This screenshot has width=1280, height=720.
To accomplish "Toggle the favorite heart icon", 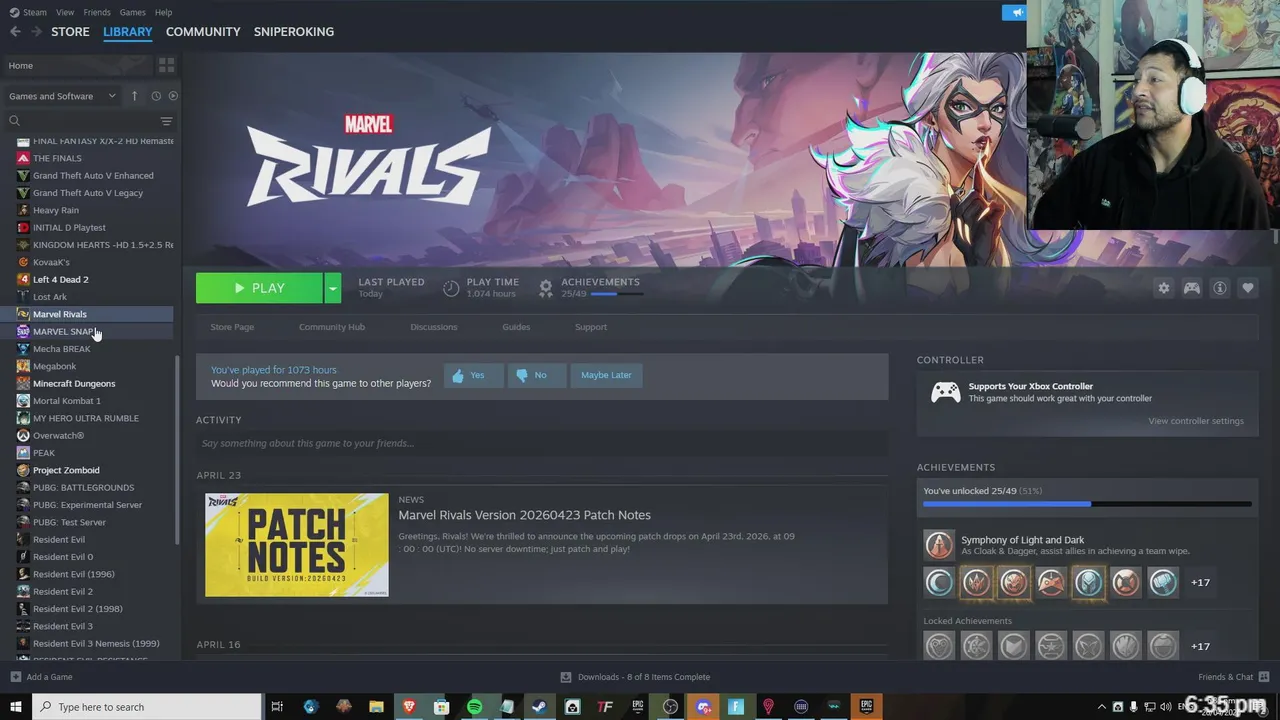I will pos(1248,288).
